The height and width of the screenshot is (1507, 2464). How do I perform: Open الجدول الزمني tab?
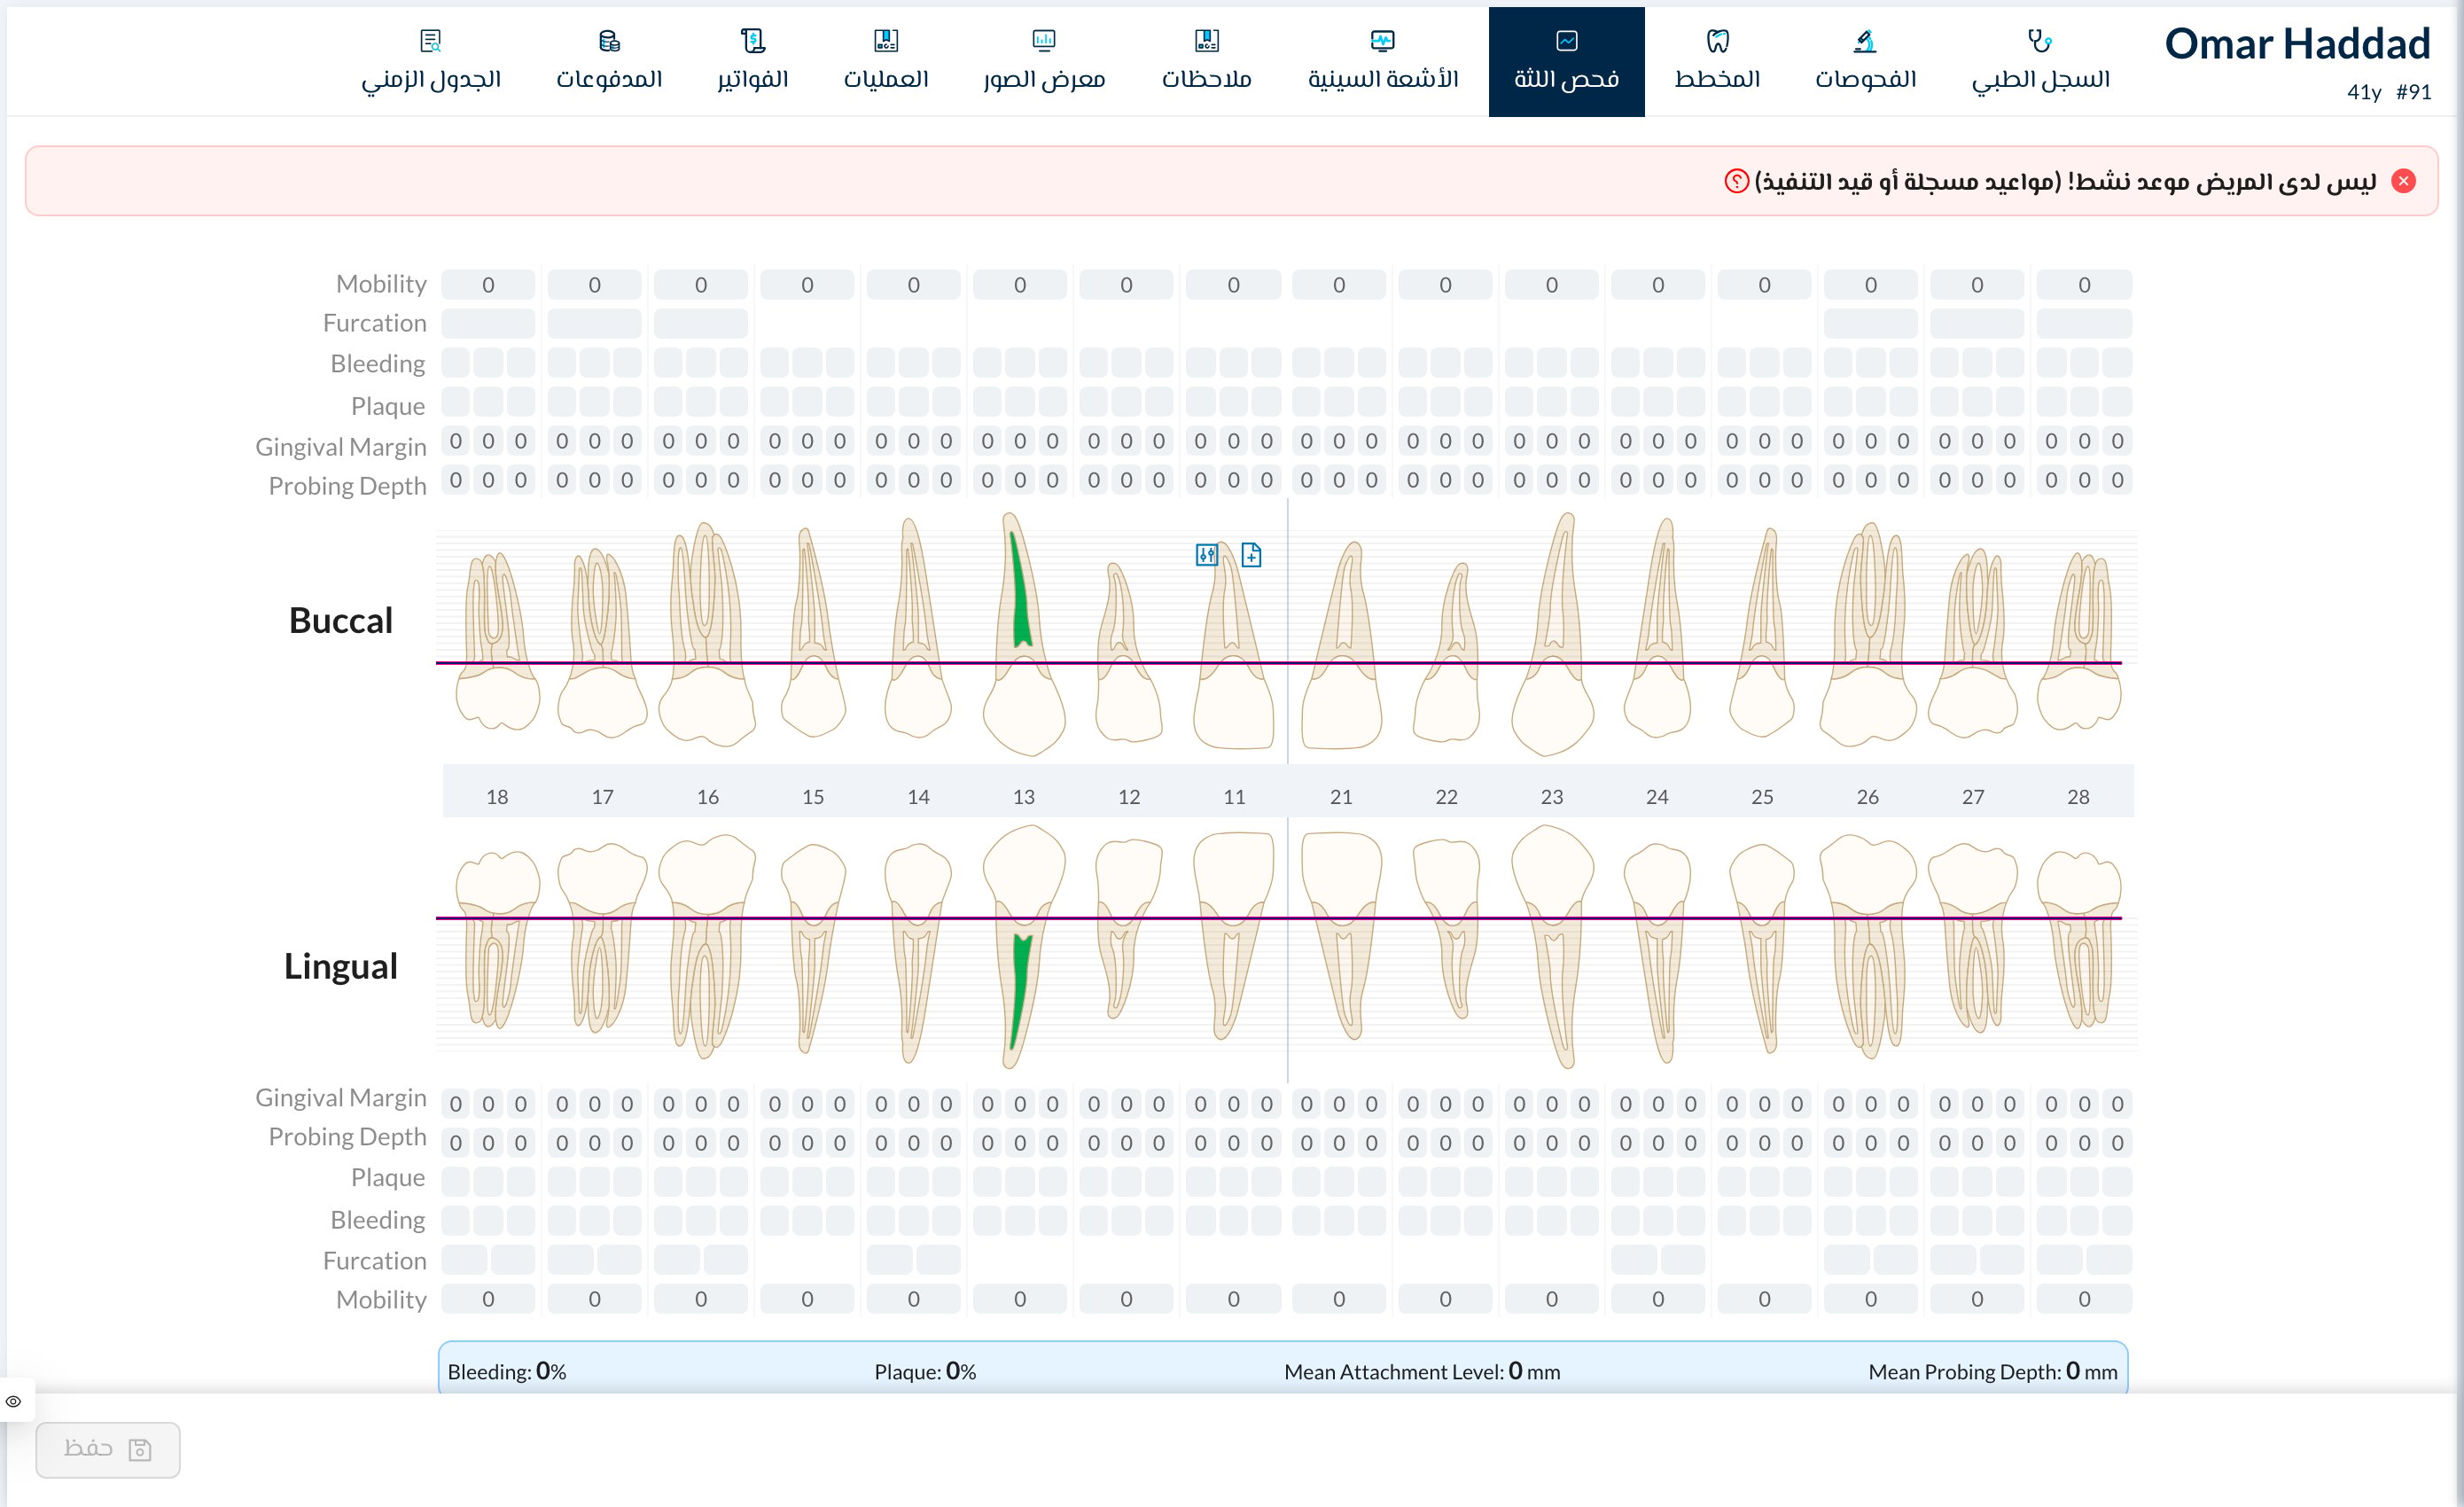(x=431, y=62)
